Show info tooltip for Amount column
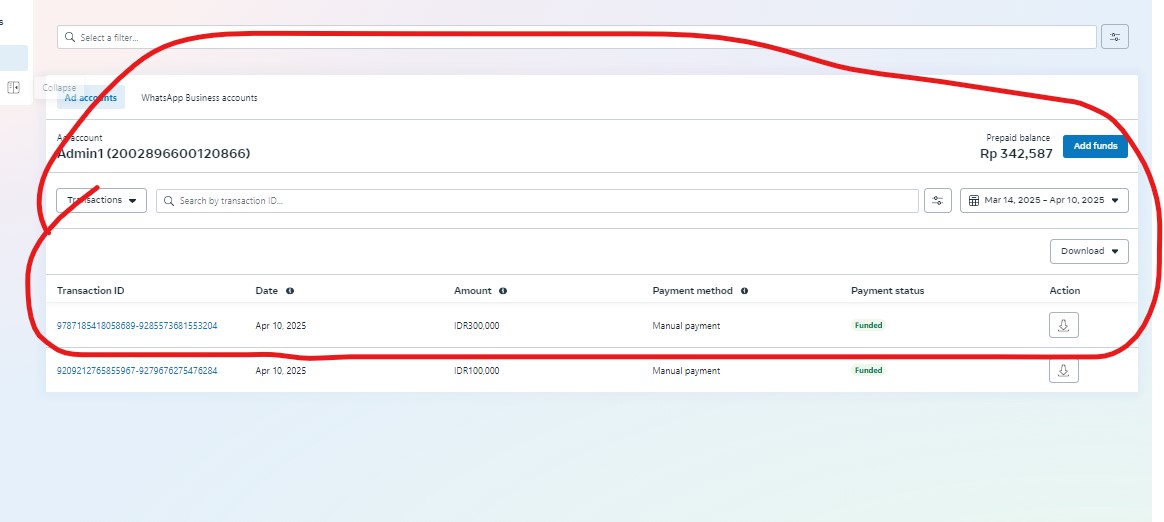This screenshot has height=522, width=1164. tap(503, 291)
